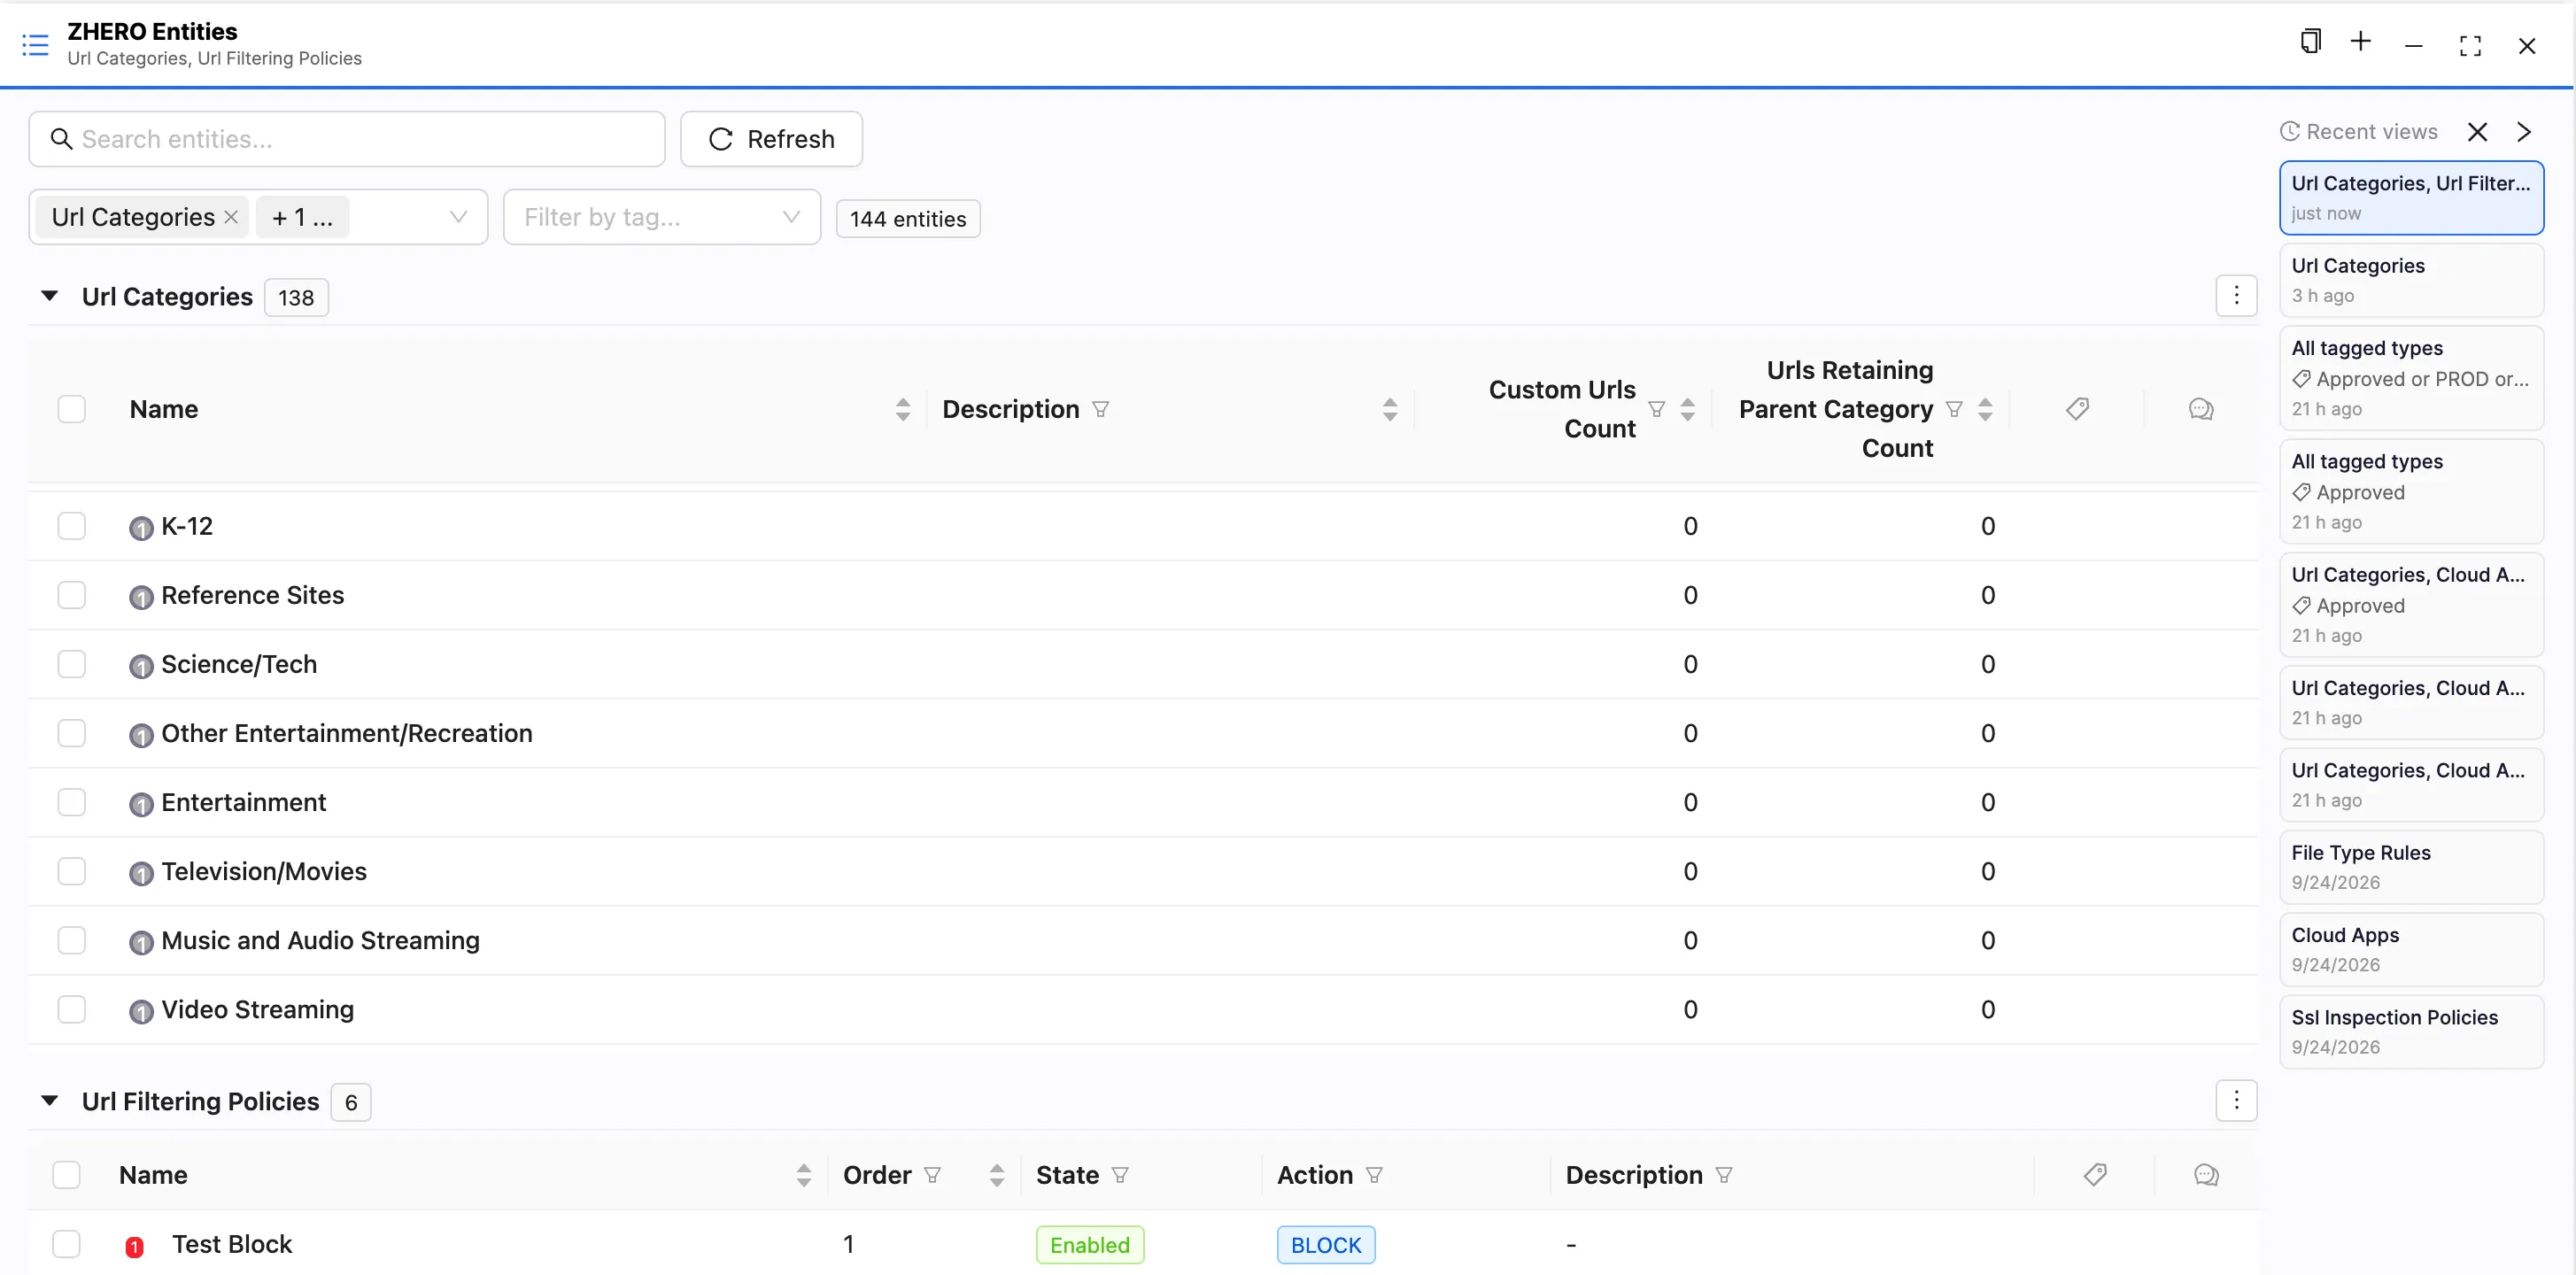Check the Test Block policy checkbox
The width and height of the screenshot is (2576, 1275).
coord(66,1244)
